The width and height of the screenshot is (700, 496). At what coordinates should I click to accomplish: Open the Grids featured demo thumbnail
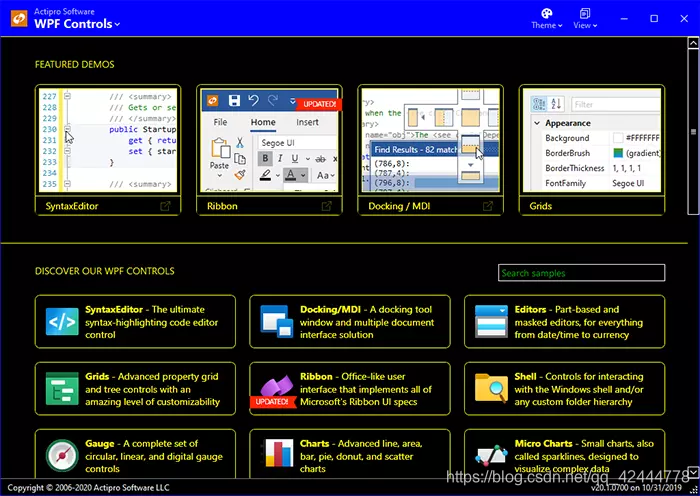(592, 140)
